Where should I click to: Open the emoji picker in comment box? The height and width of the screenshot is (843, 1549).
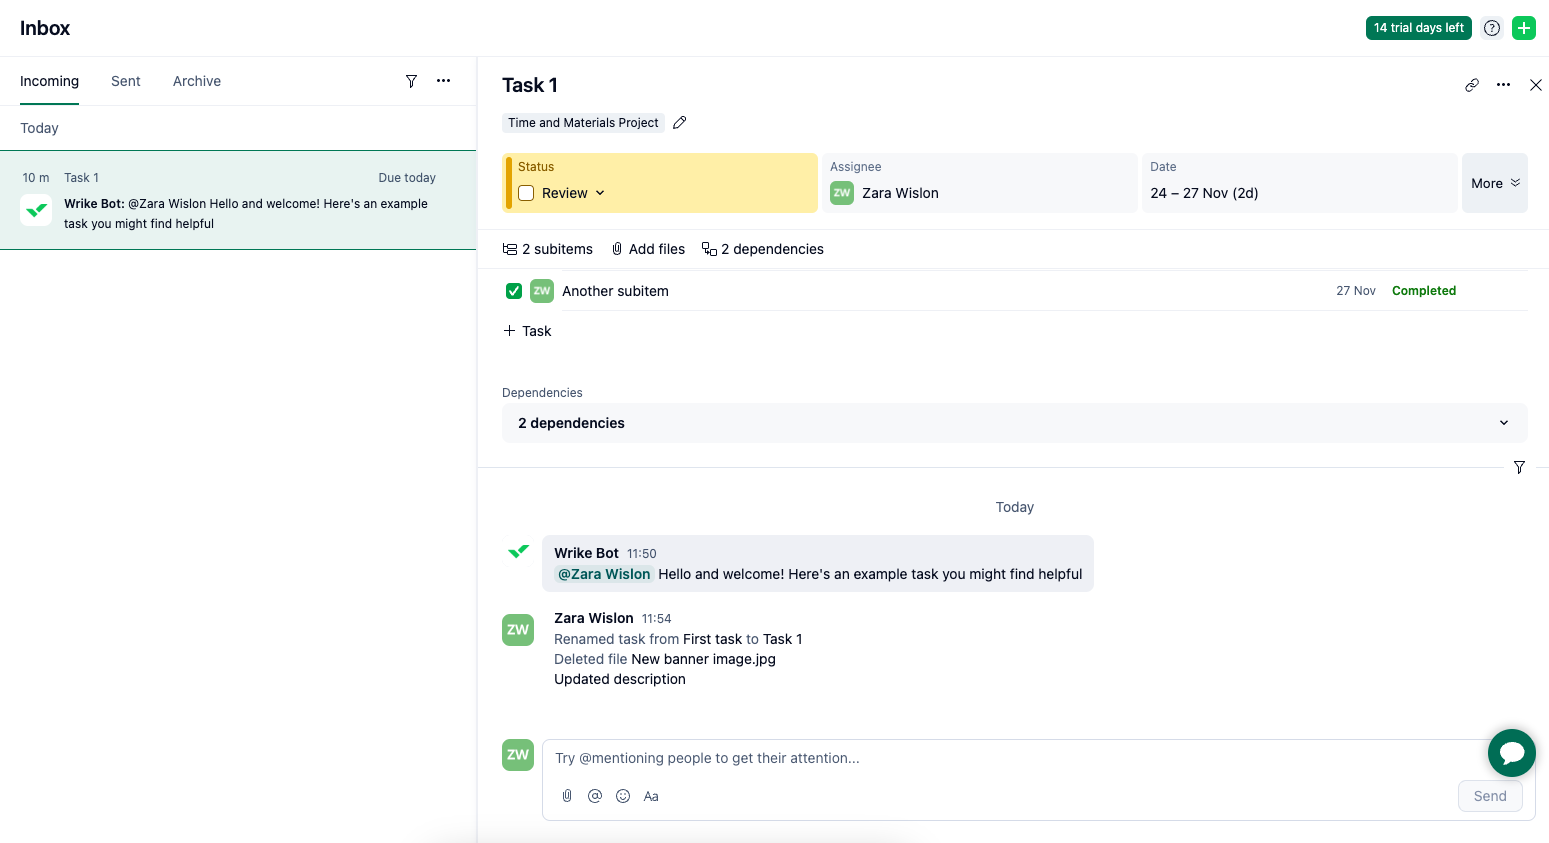tap(623, 796)
